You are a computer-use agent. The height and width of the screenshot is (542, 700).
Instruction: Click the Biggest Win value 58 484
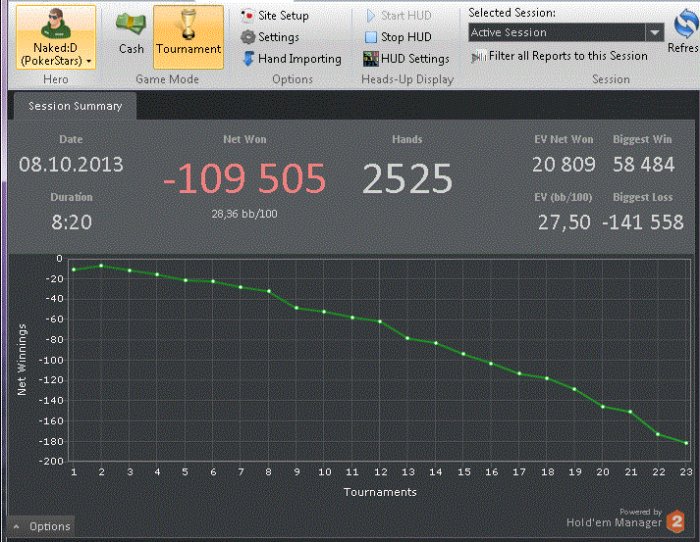pyautogui.click(x=643, y=165)
